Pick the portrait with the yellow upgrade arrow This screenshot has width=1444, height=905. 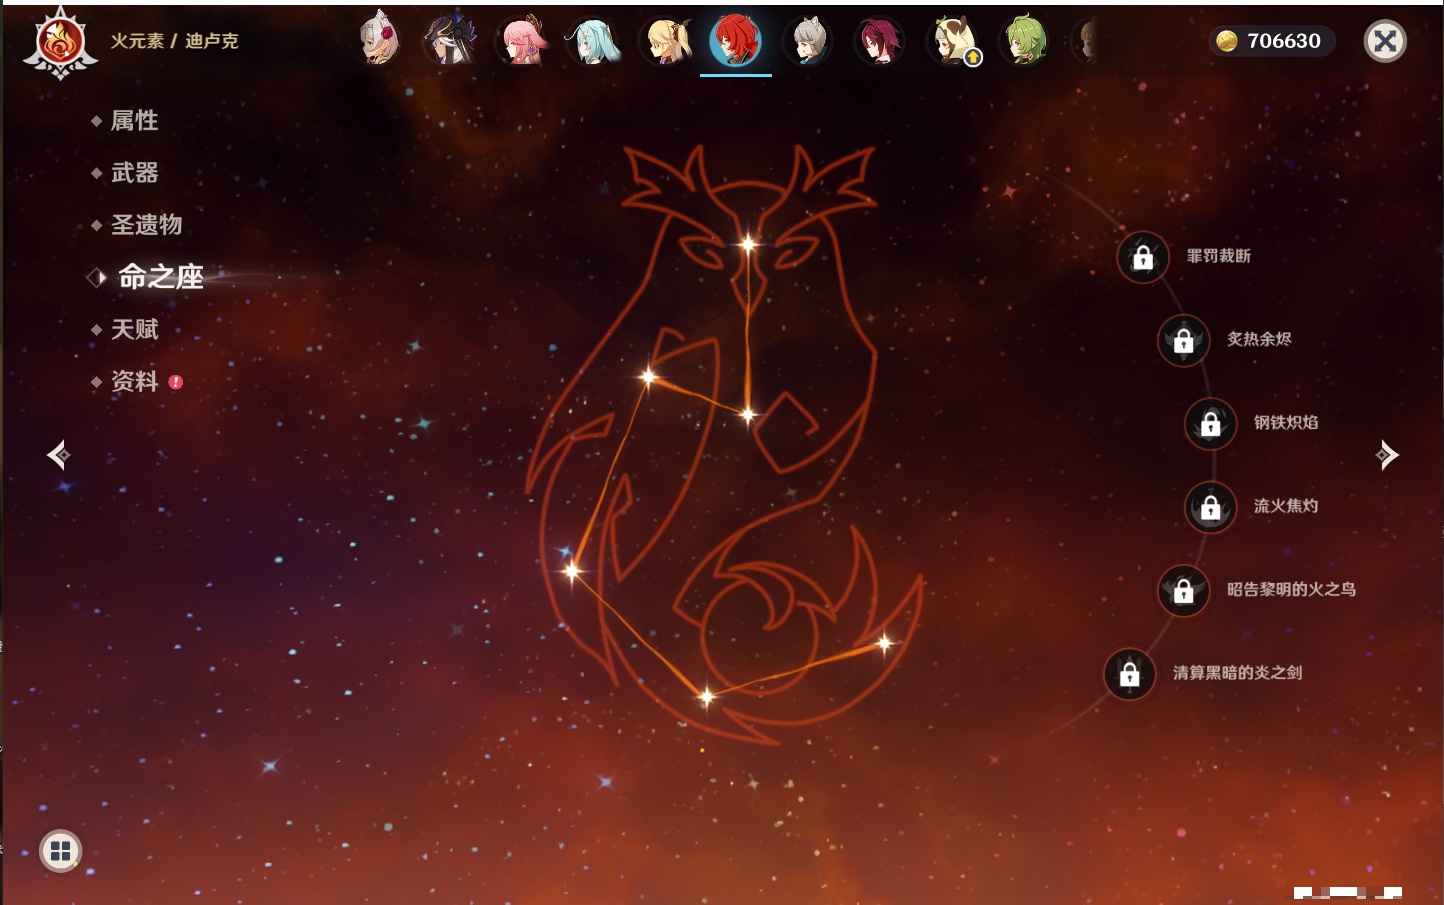pyautogui.click(x=953, y=40)
